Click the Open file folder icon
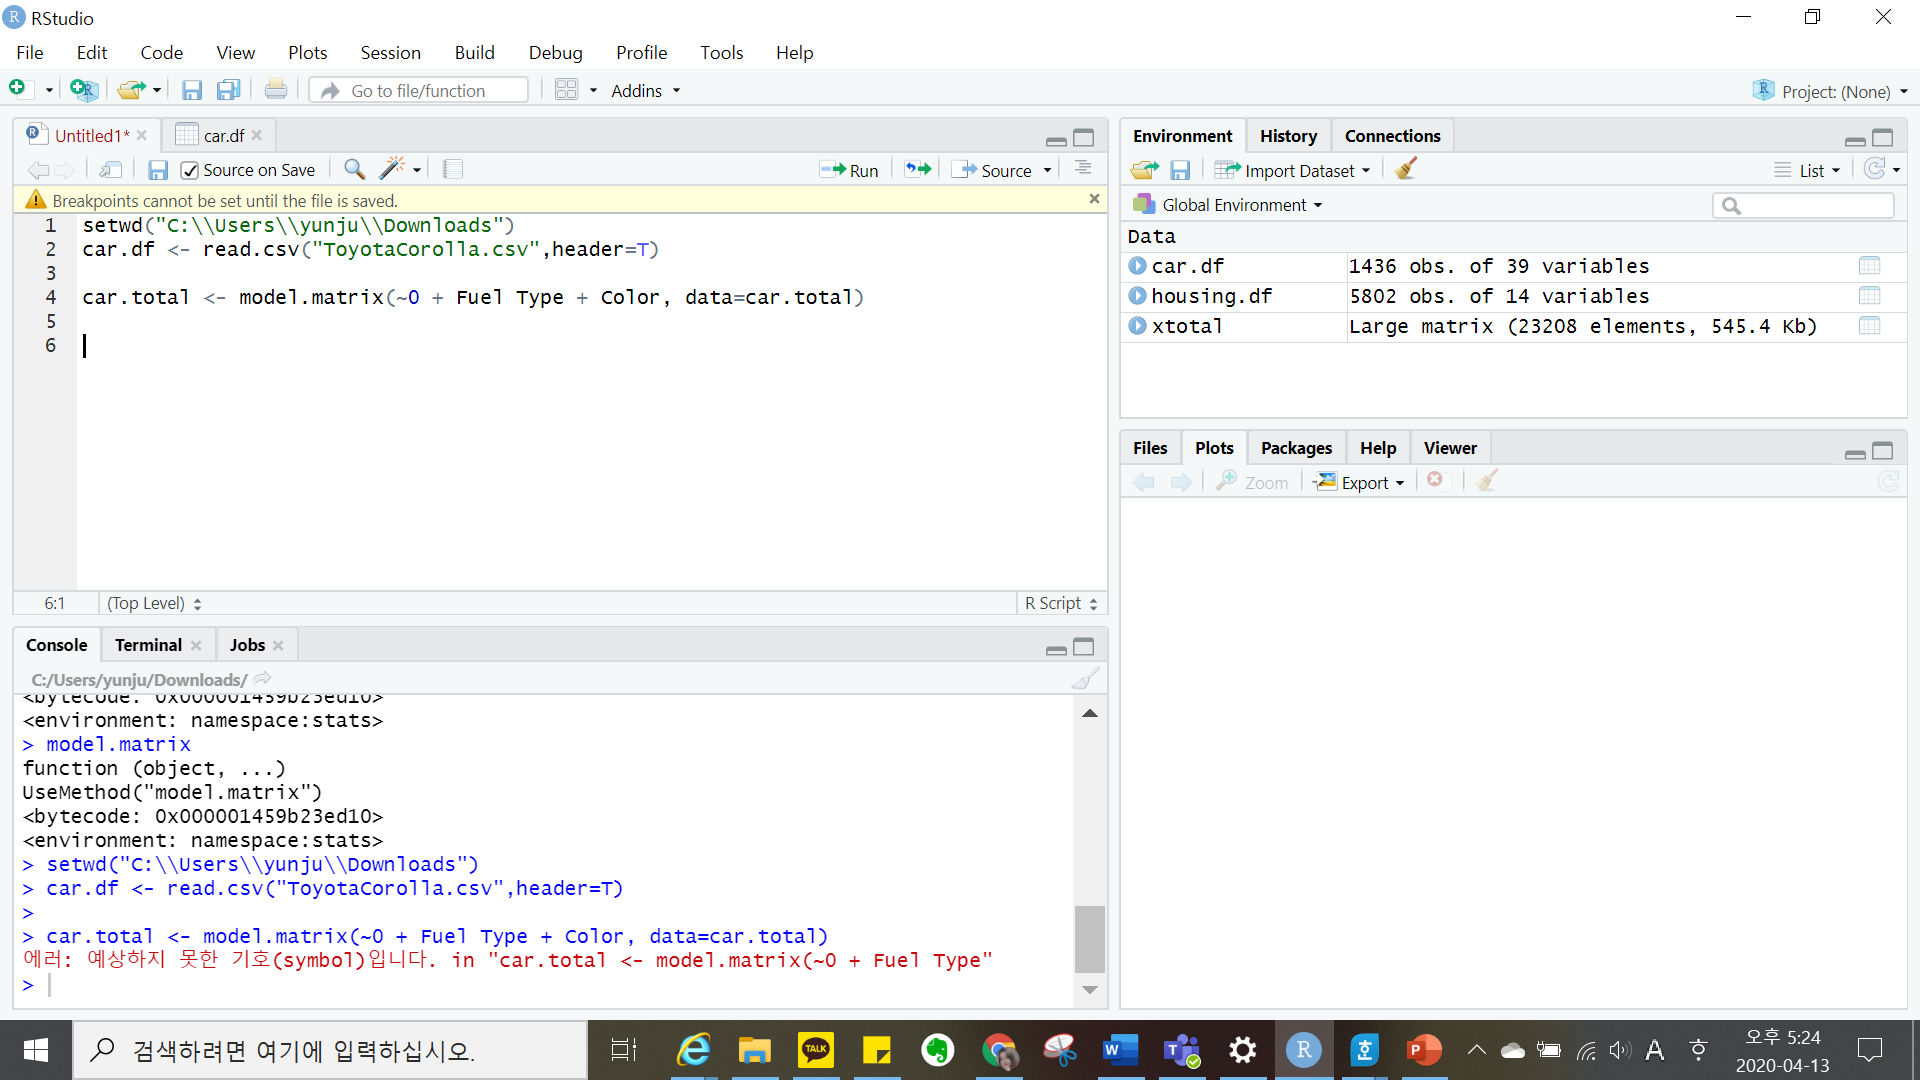The image size is (1920, 1080). (x=131, y=90)
